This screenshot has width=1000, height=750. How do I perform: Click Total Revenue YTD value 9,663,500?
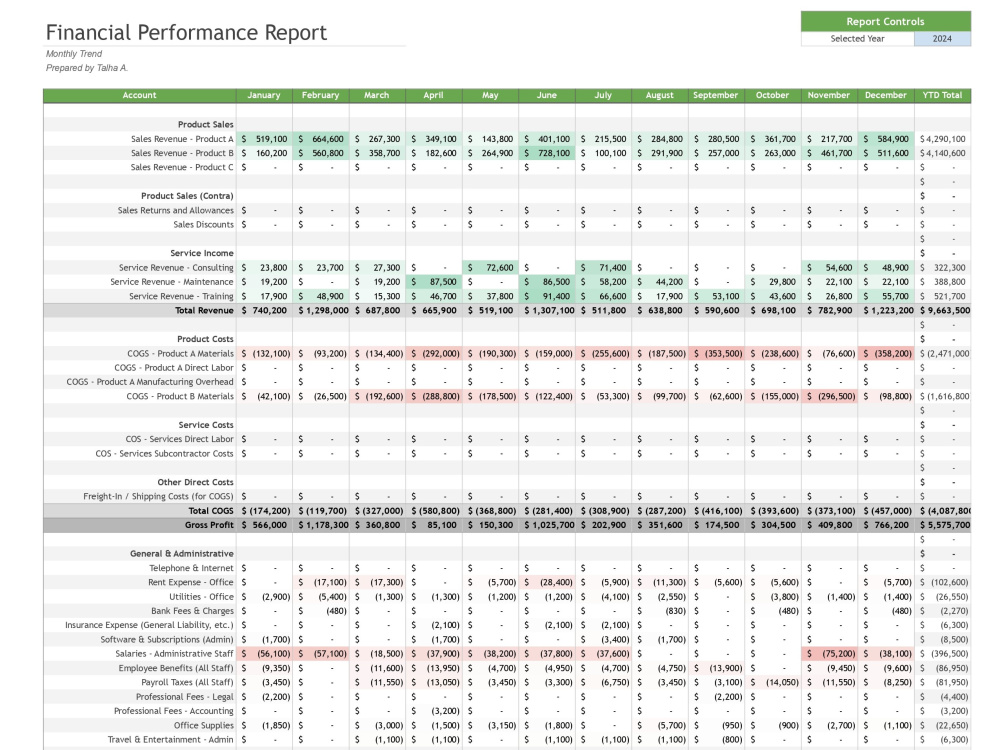click(943, 311)
